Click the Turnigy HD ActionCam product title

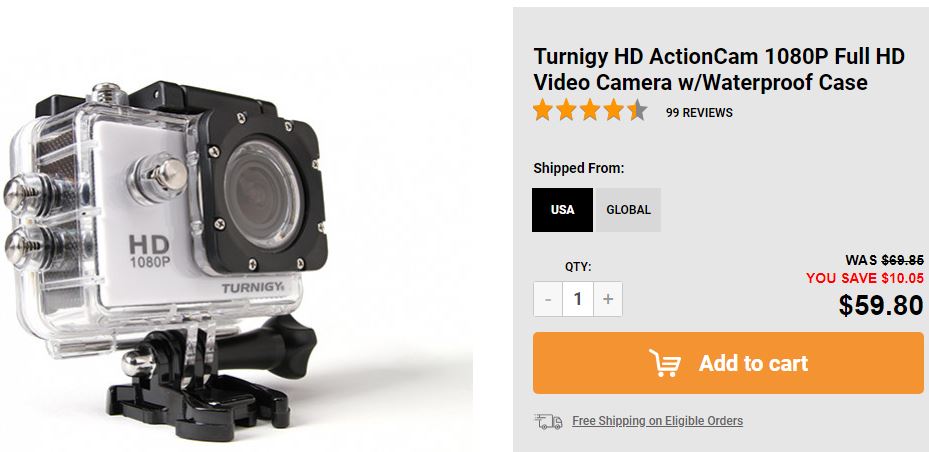coord(719,69)
